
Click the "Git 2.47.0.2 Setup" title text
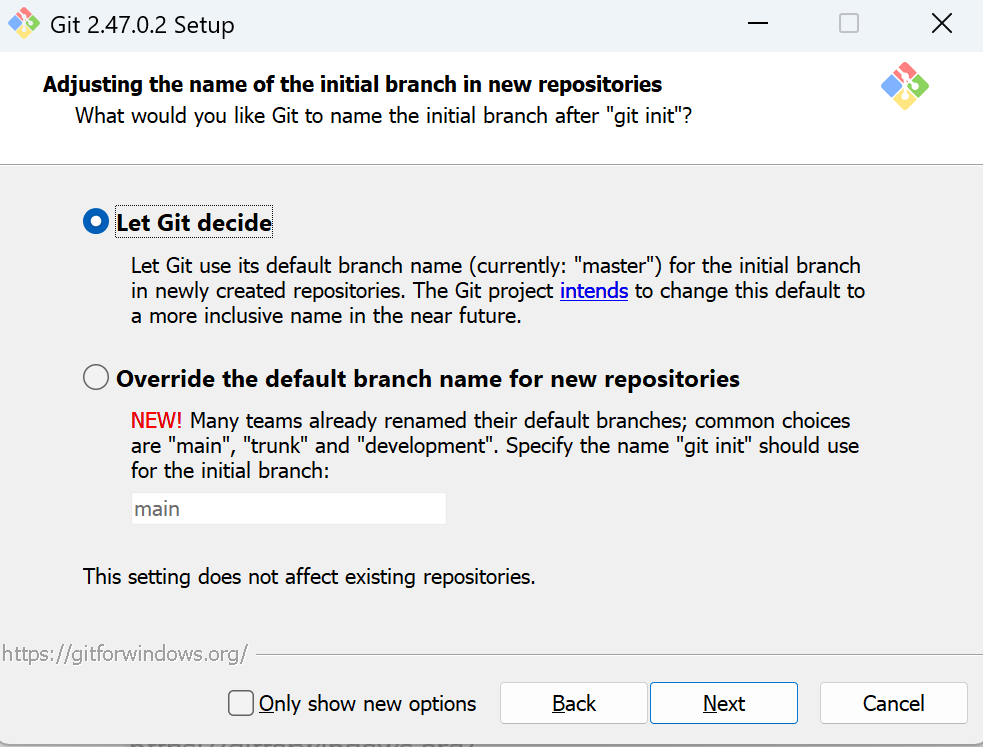[x=142, y=25]
